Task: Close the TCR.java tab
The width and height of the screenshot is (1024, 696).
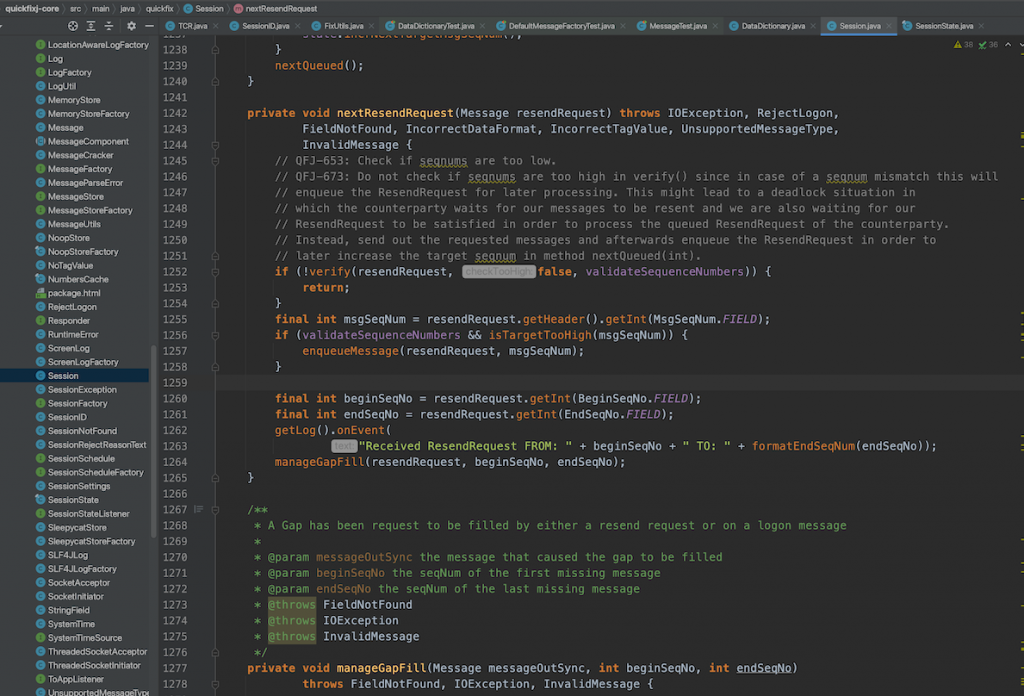Action: pyautogui.click(x=216, y=26)
